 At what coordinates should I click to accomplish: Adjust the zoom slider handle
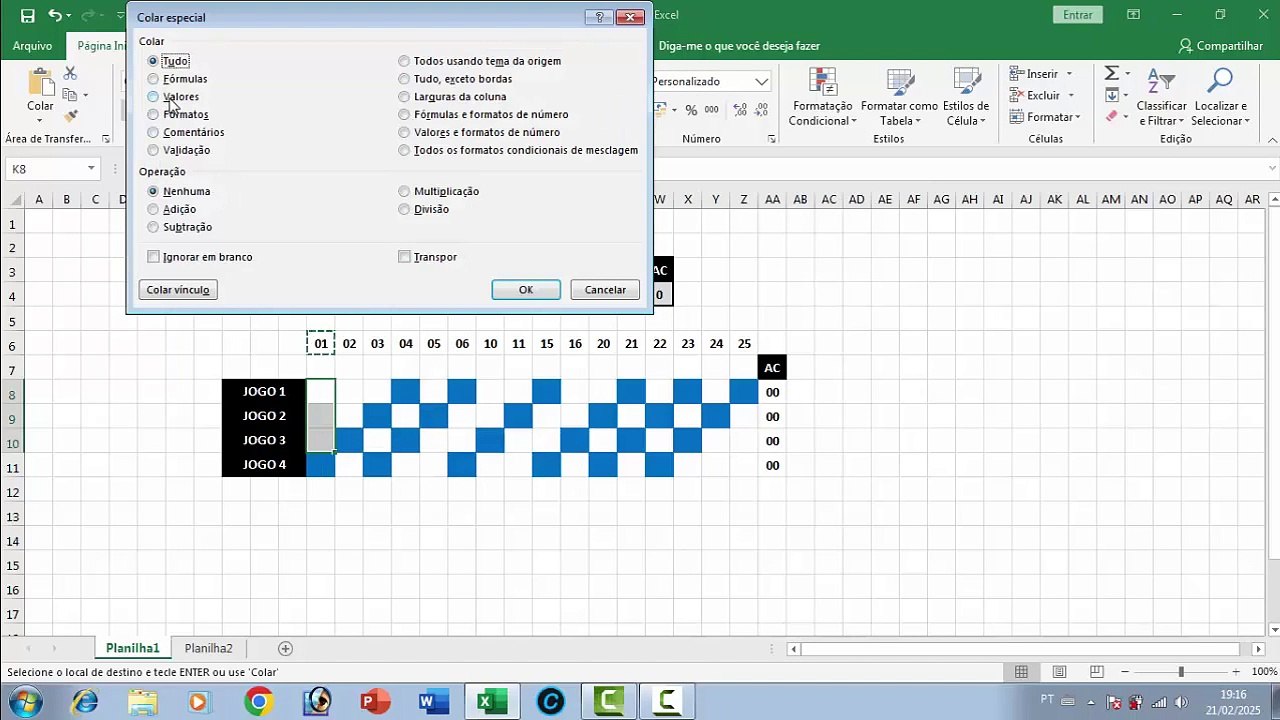(x=1181, y=672)
